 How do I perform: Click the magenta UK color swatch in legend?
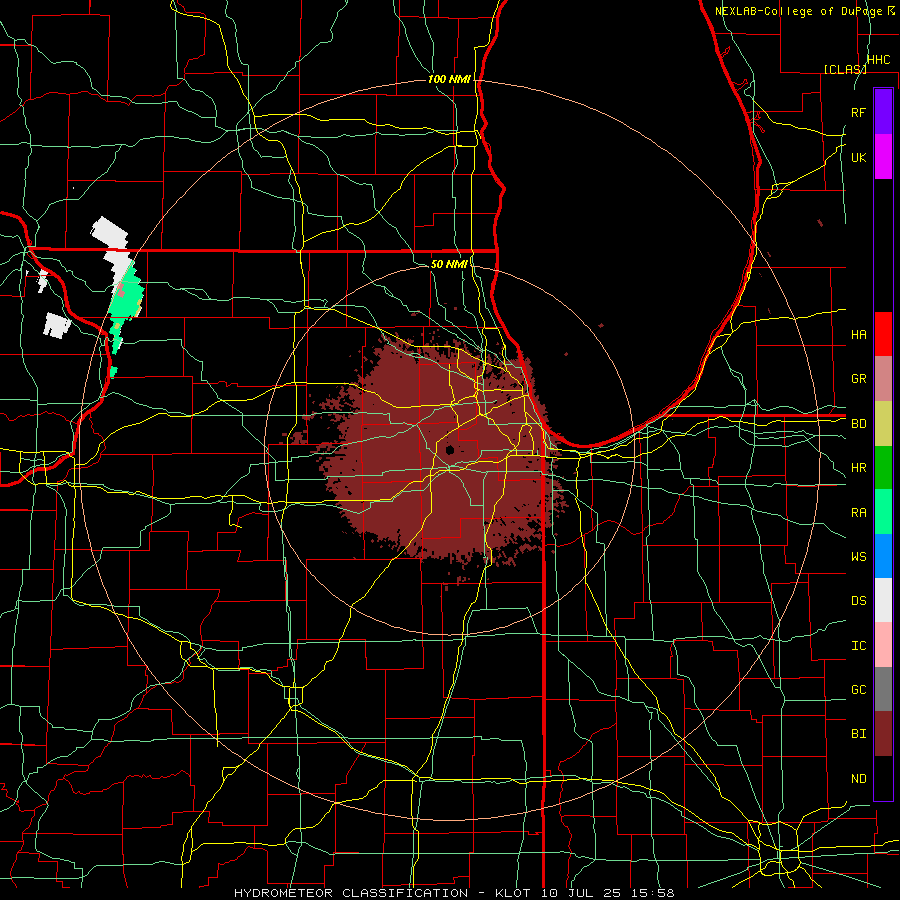[883, 157]
